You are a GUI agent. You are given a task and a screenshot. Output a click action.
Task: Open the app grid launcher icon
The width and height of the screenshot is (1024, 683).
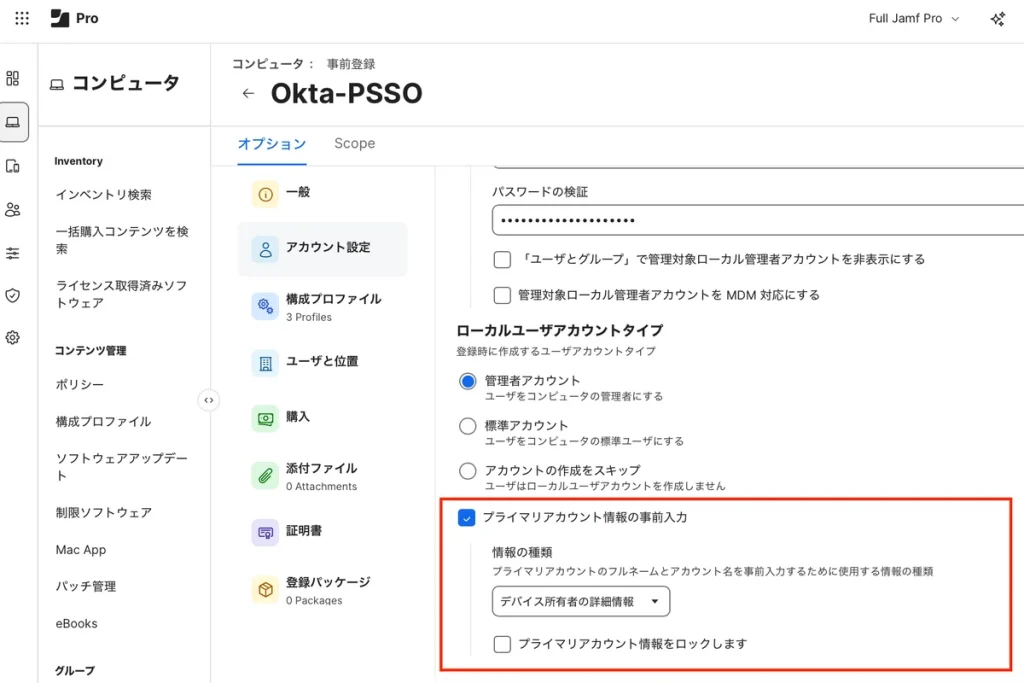pos(22,19)
